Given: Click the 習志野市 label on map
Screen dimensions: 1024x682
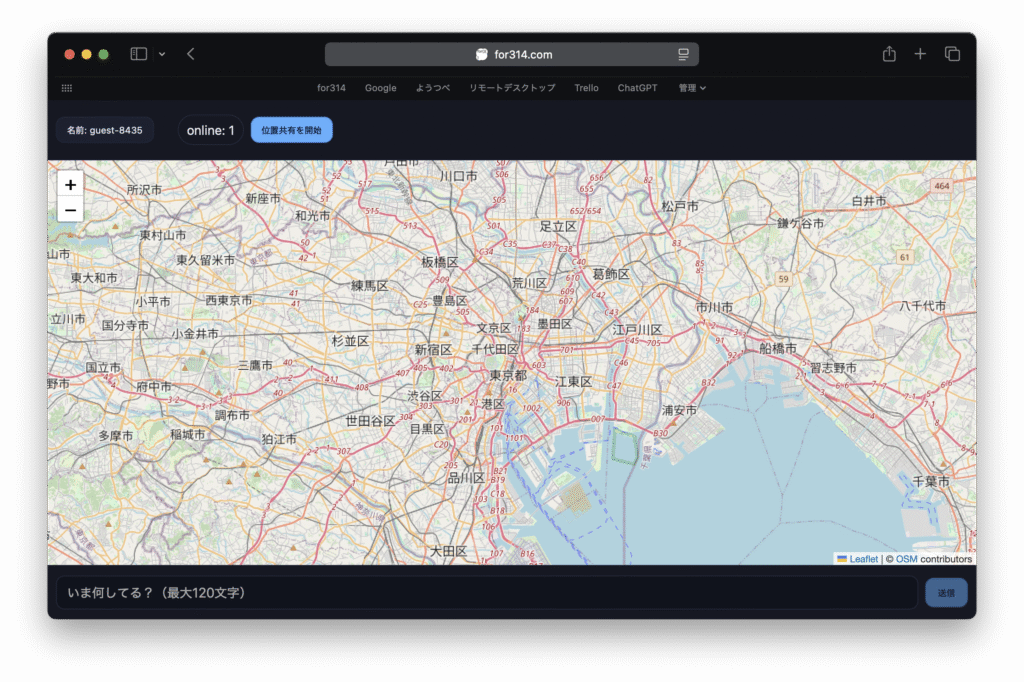Looking at the screenshot, I should click(833, 368).
